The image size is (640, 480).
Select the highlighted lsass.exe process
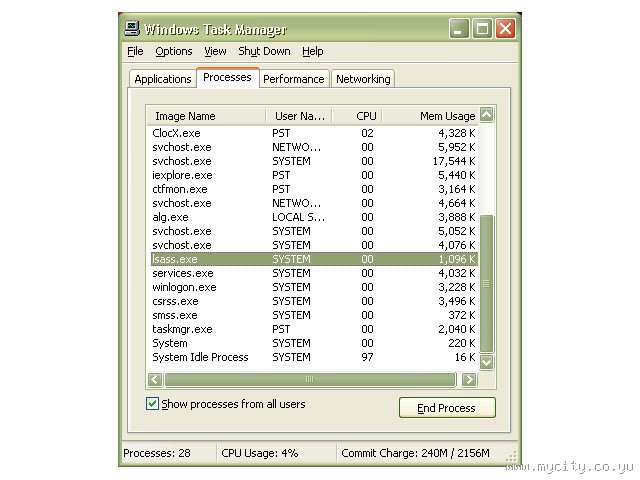pyautogui.click(x=313, y=259)
